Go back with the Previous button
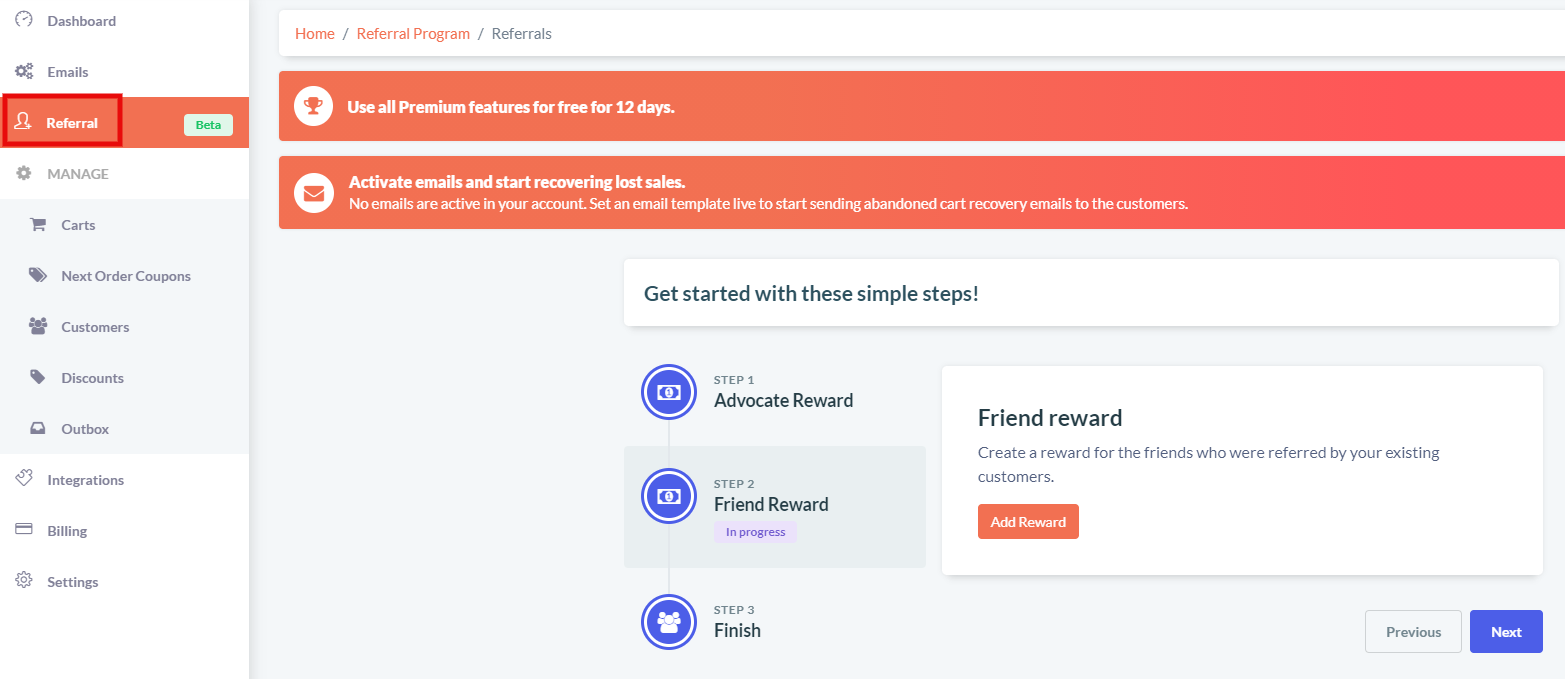This screenshot has width=1565, height=679. click(1413, 632)
